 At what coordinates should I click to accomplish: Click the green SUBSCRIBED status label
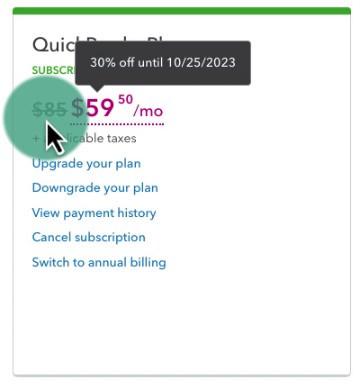click(53, 70)
